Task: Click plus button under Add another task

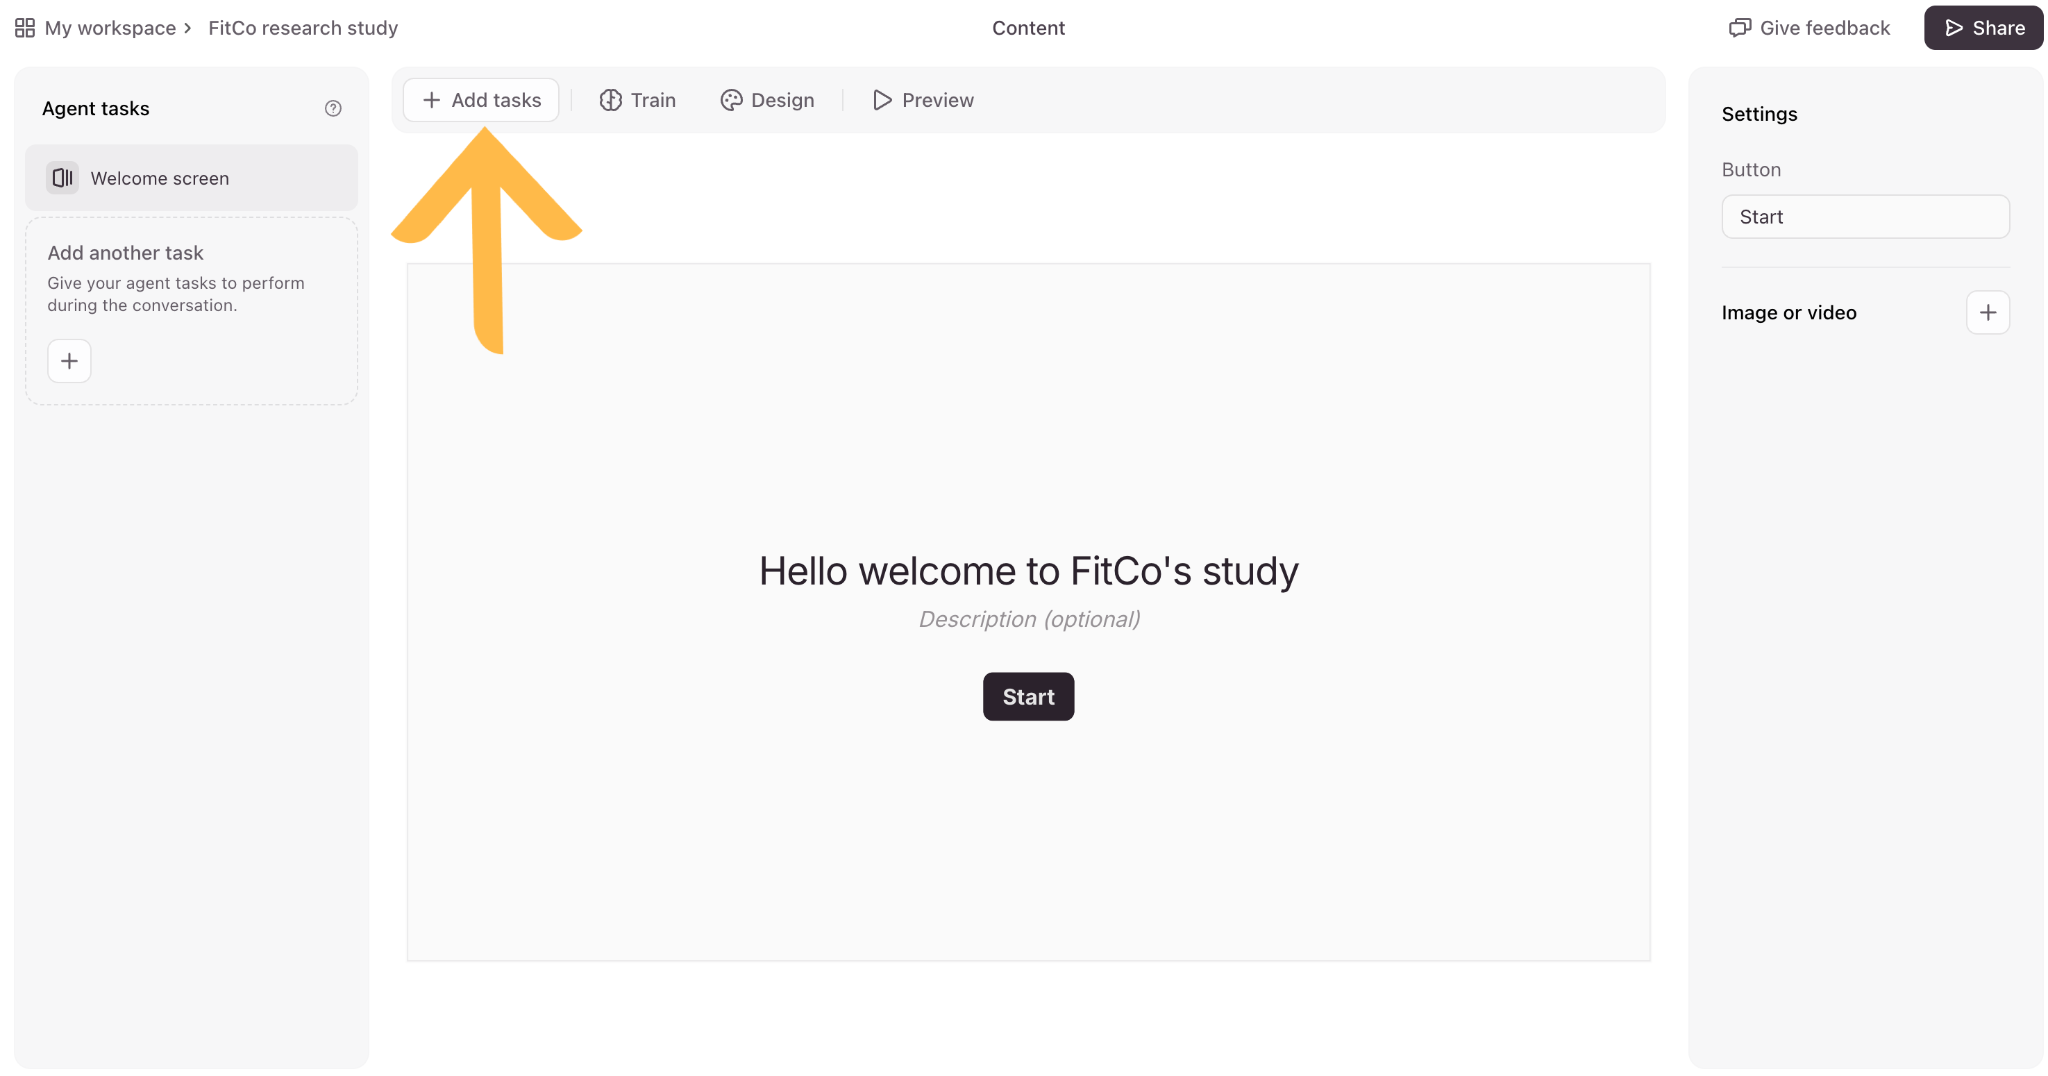Action: point(69,361)
